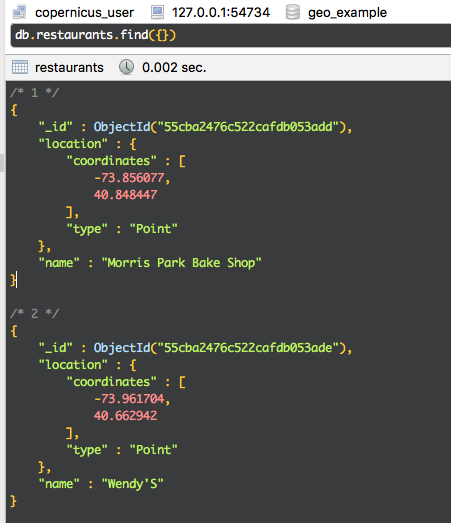Screen dimensions: 451x523
Task: Click the /* 1 */ document comment
Action: click(x=35, y=93)
